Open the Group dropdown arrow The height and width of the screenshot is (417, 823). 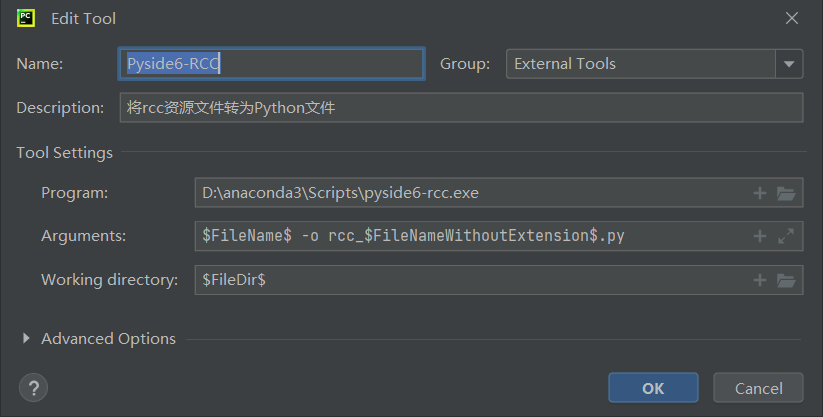789,64
